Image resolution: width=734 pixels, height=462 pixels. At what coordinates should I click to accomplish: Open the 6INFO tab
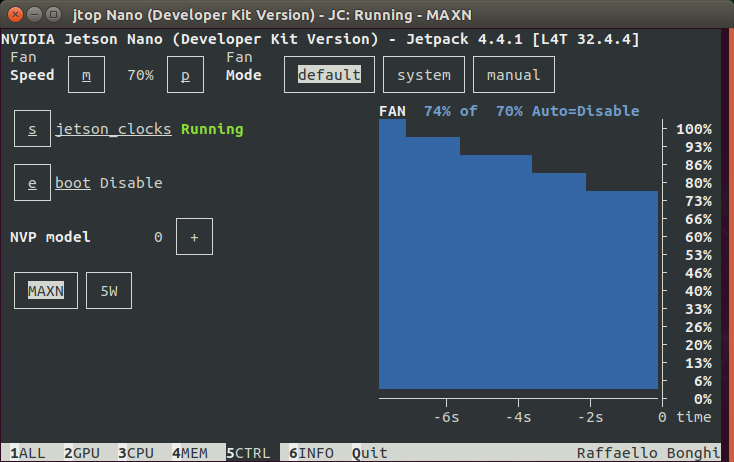pyautogui.click(x=311, y=453)
